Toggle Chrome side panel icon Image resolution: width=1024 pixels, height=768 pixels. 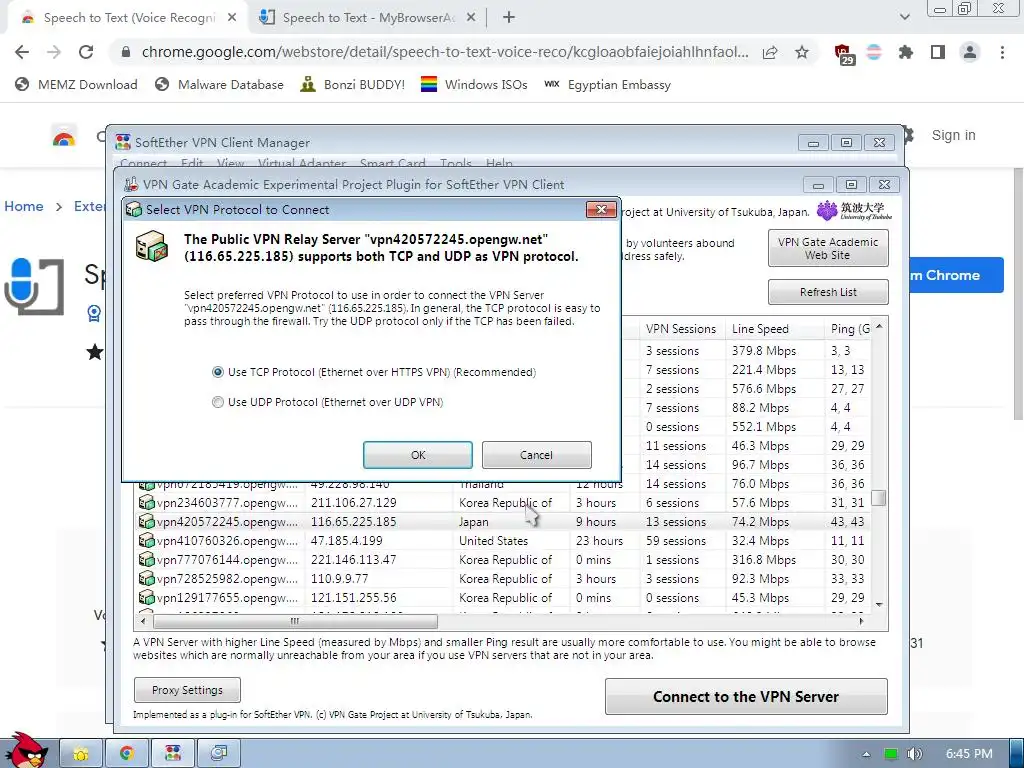[x=938, y=52]
